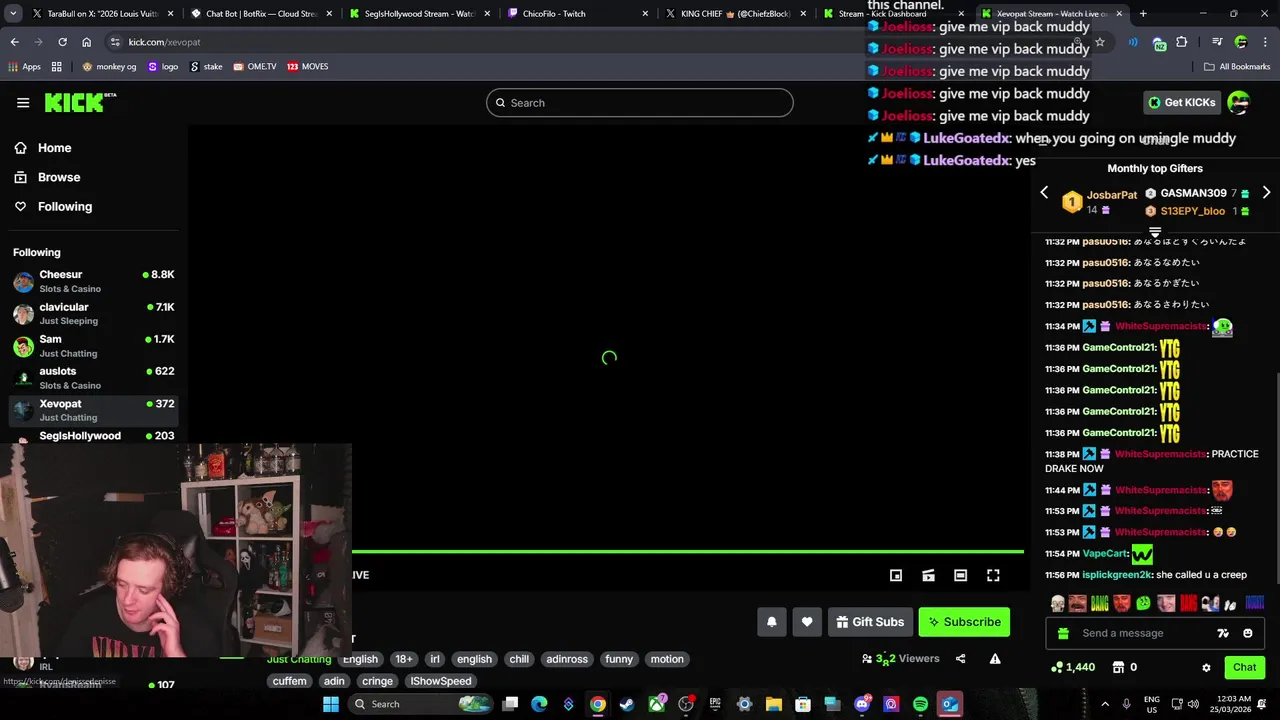Click the chat scrollbar
Image resolution: width=1280 pixels, height=720 pixels.
1277,480
